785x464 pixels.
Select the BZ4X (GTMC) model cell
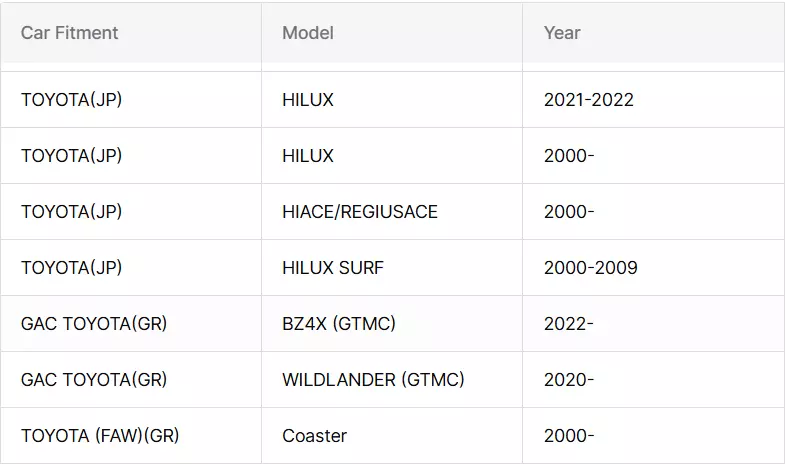(x=339, y=324)
